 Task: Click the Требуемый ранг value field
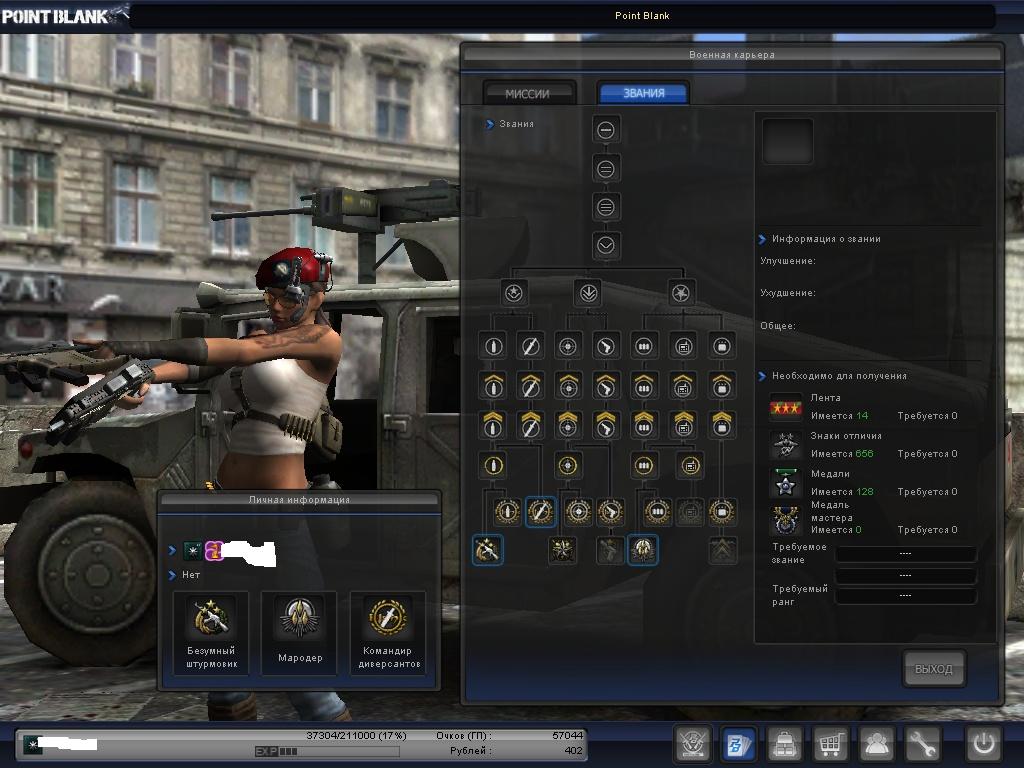coord(905,596)
